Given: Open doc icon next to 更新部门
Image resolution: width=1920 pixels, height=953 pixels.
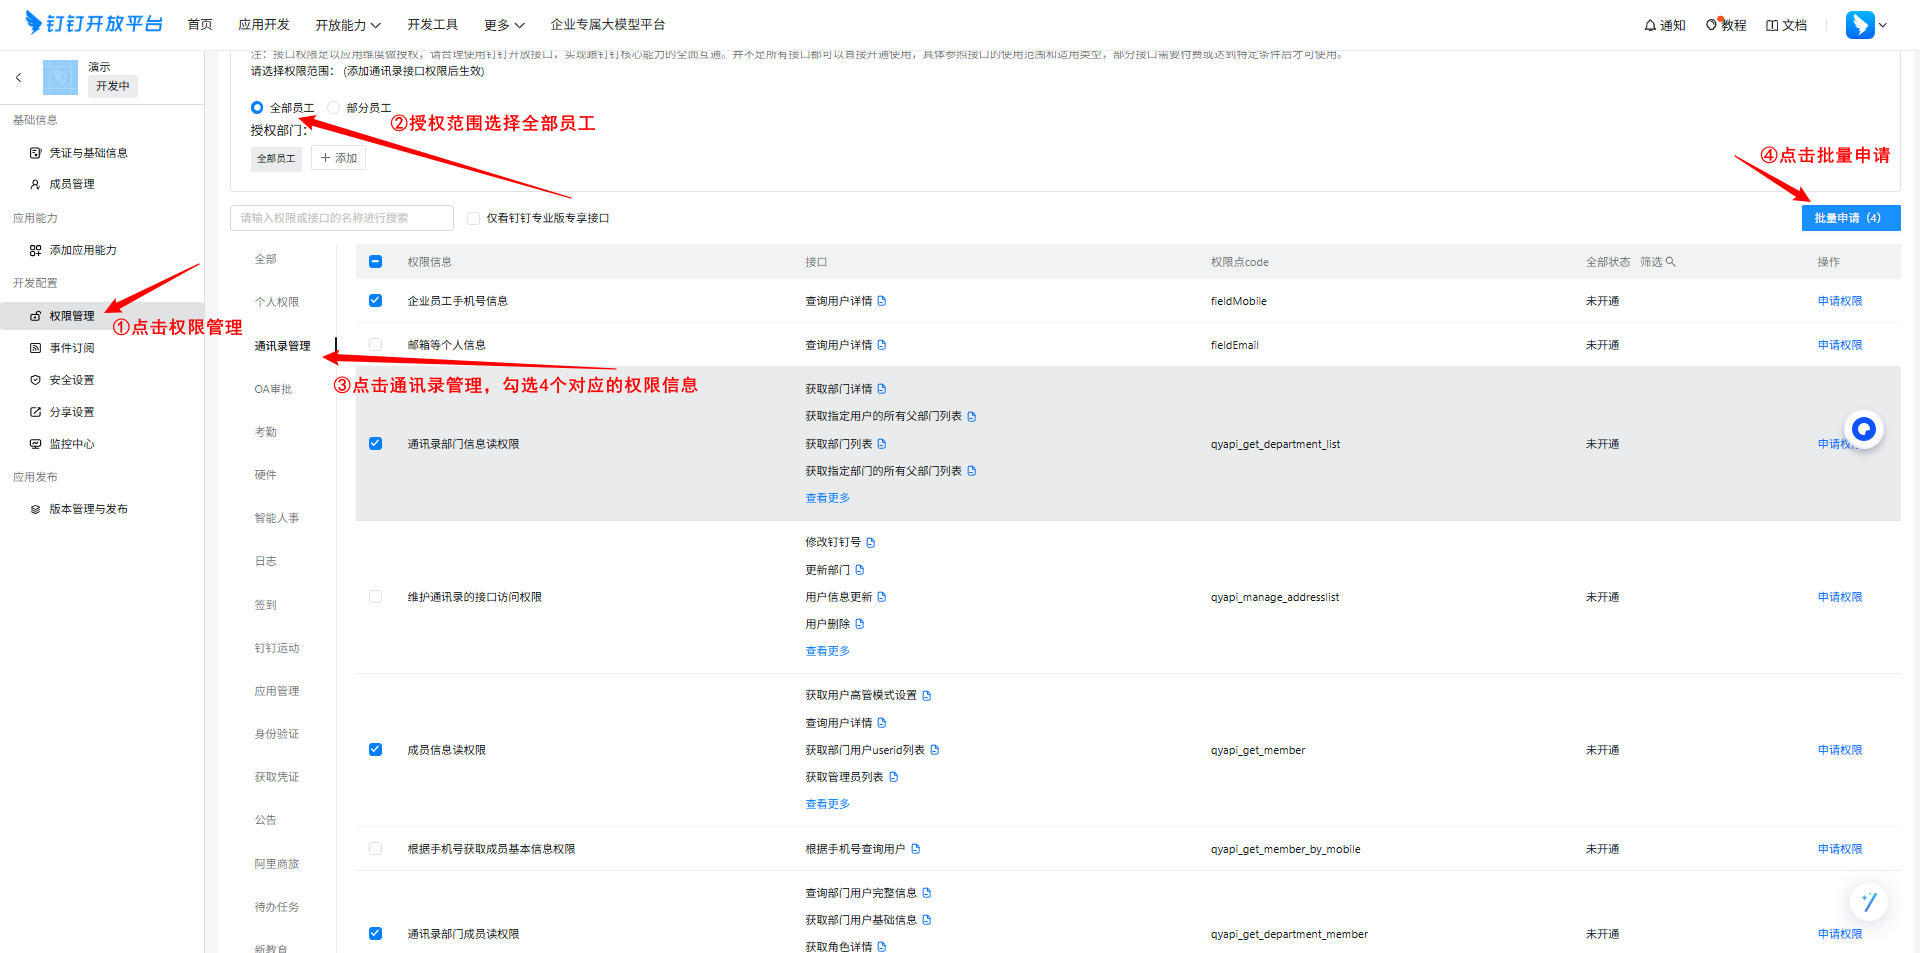Looking at the screenshot, I should click(x=859, y=570).
